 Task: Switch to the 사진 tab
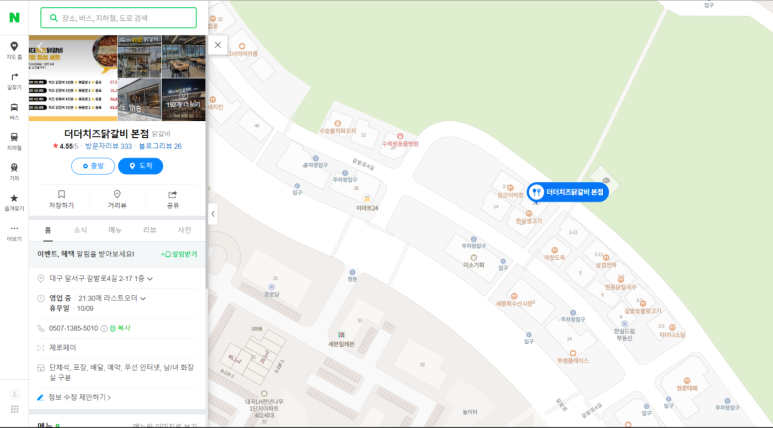(184, 230)
